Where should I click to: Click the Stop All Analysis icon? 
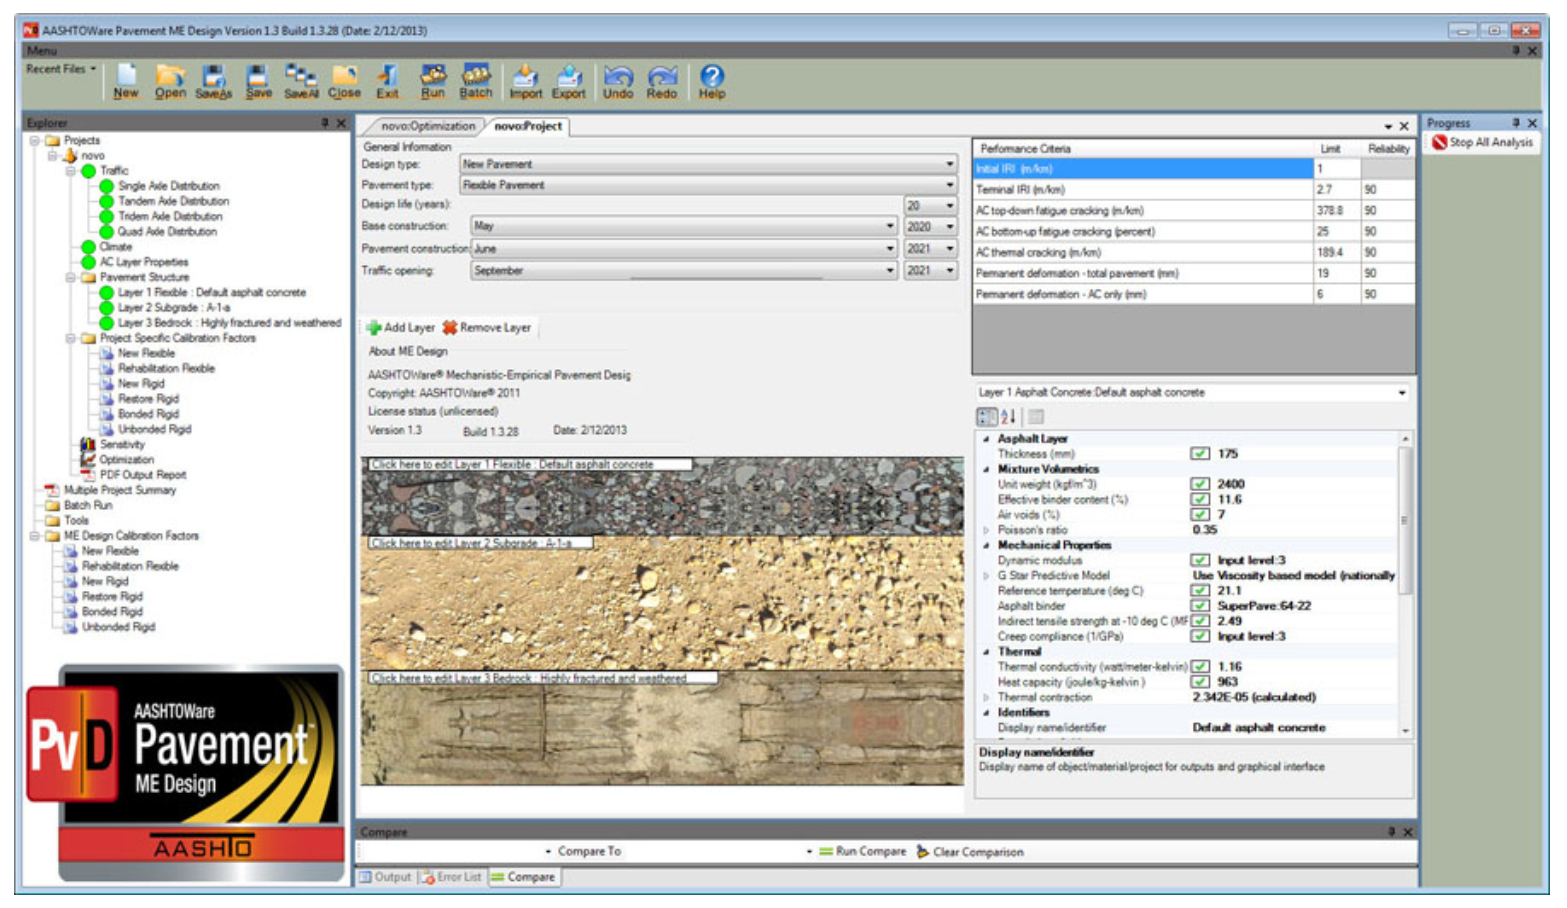pyautogui.click(x=1440, y=143)
